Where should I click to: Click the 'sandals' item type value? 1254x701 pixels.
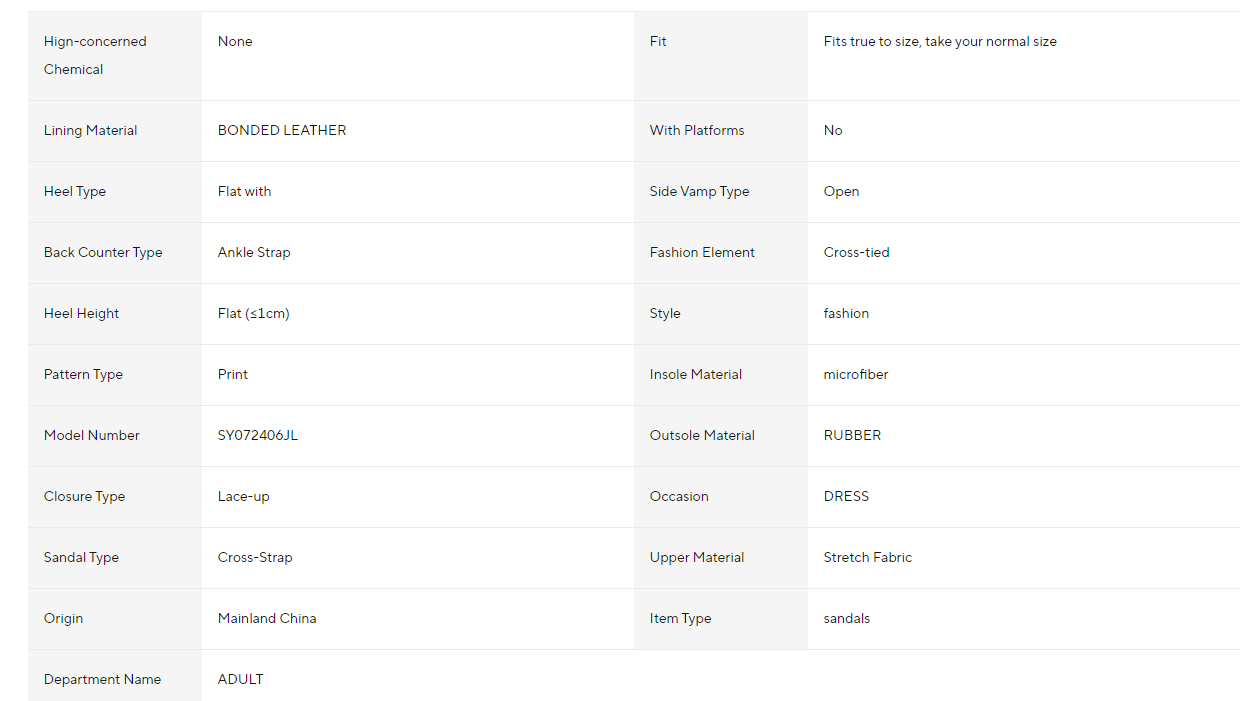847,619
